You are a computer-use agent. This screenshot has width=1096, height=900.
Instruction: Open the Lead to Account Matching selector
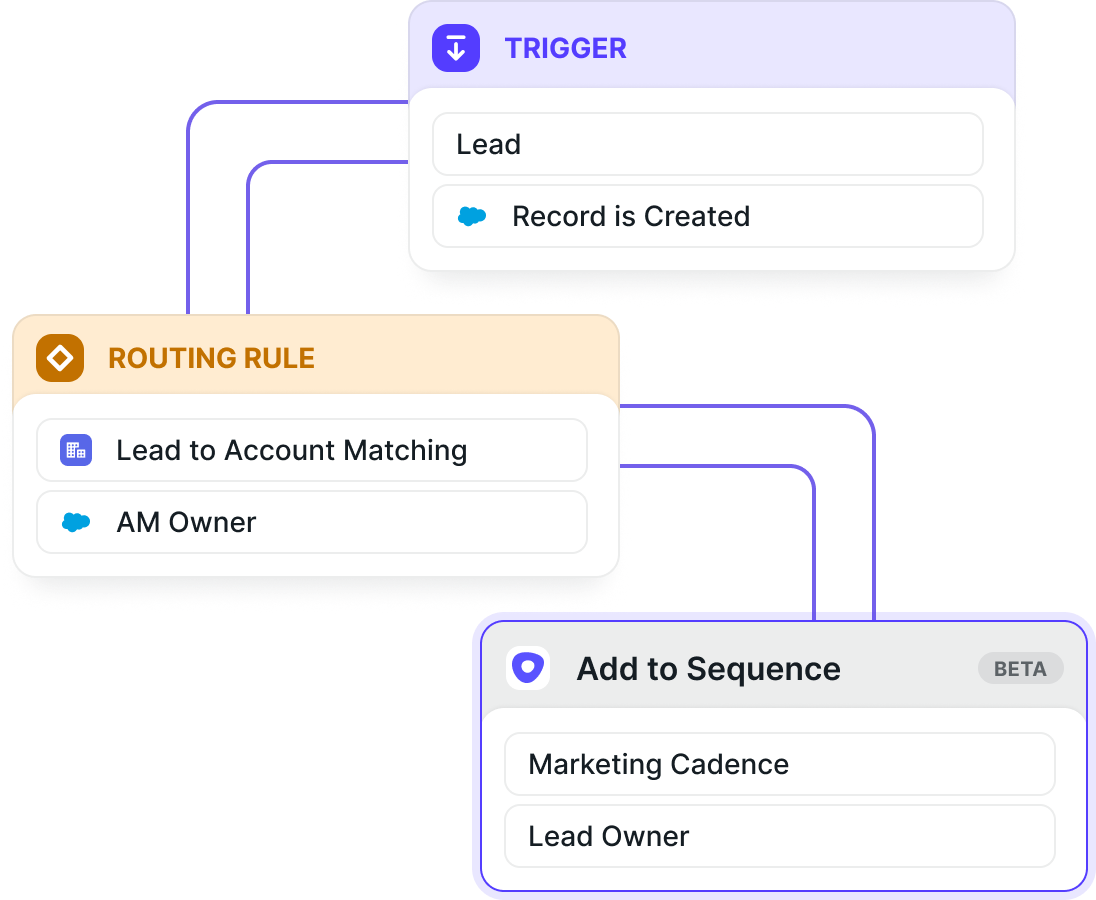312,450
